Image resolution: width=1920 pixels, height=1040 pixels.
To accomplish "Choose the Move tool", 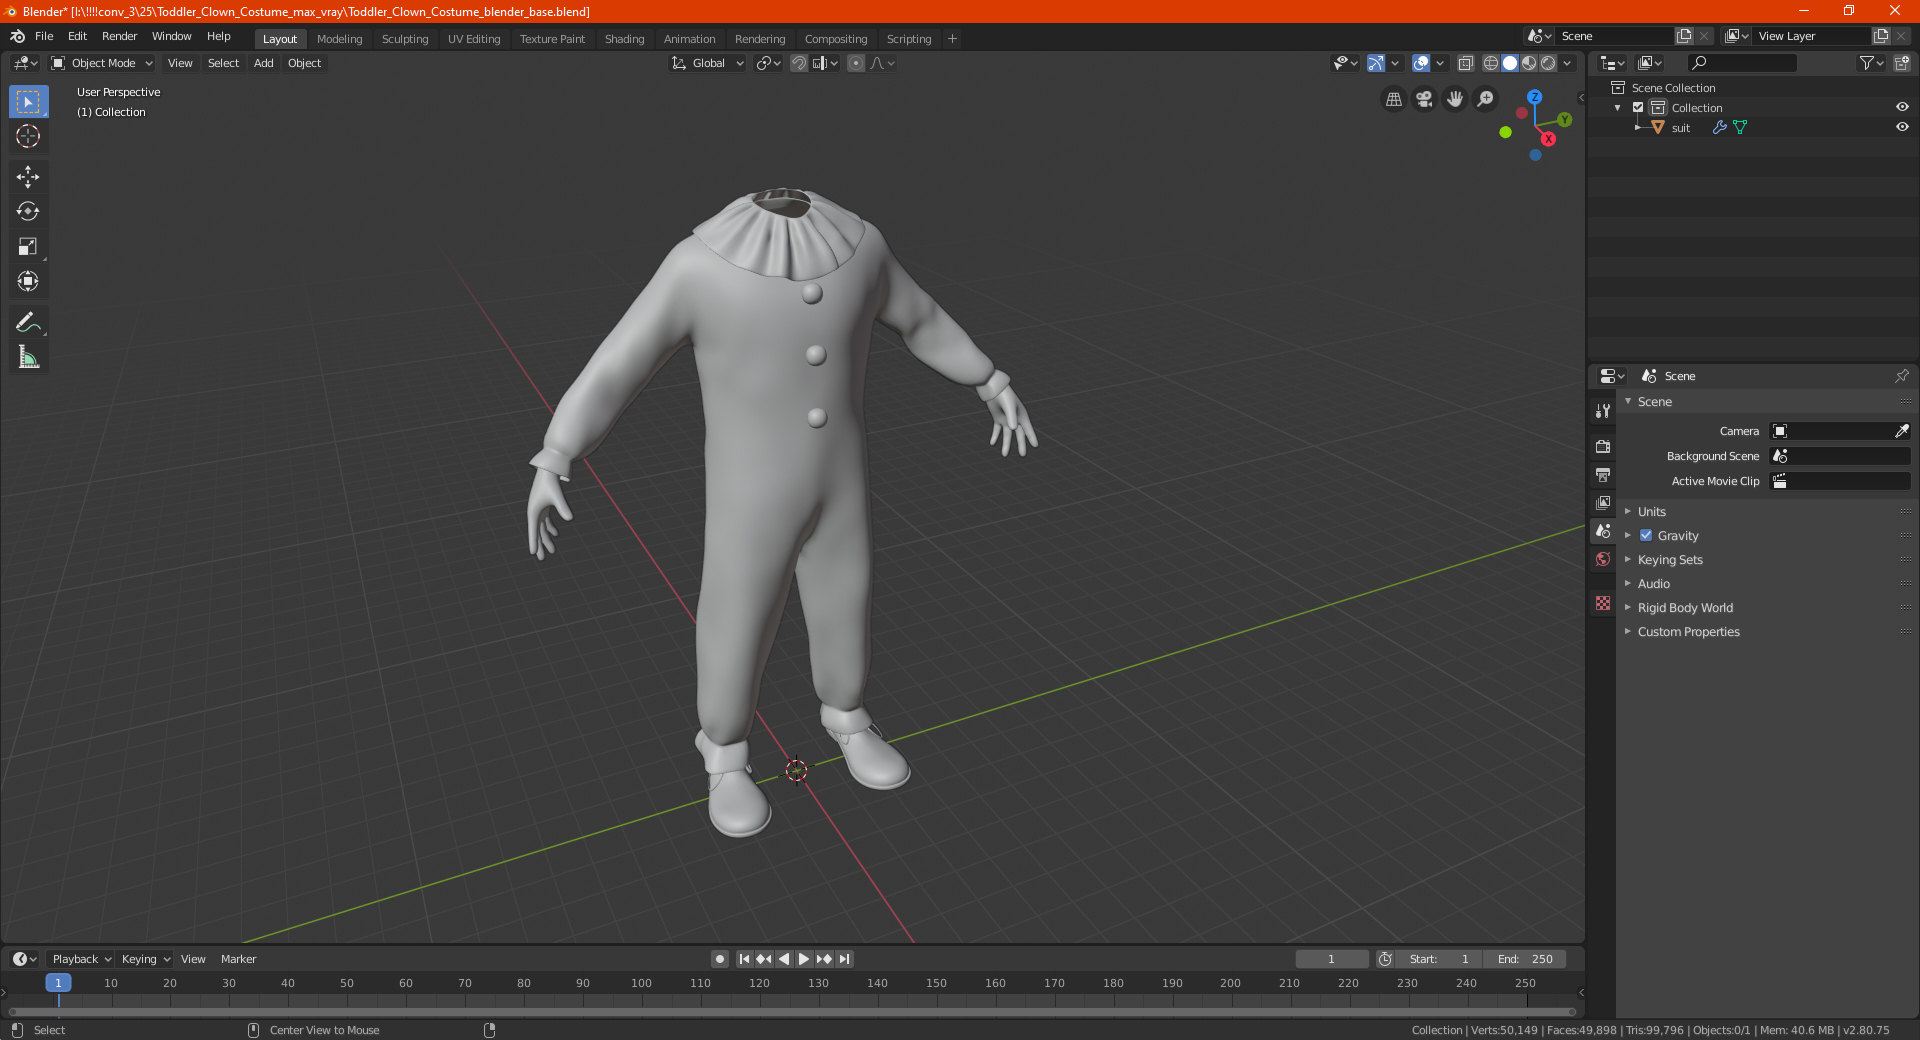I will coord(28,177).
